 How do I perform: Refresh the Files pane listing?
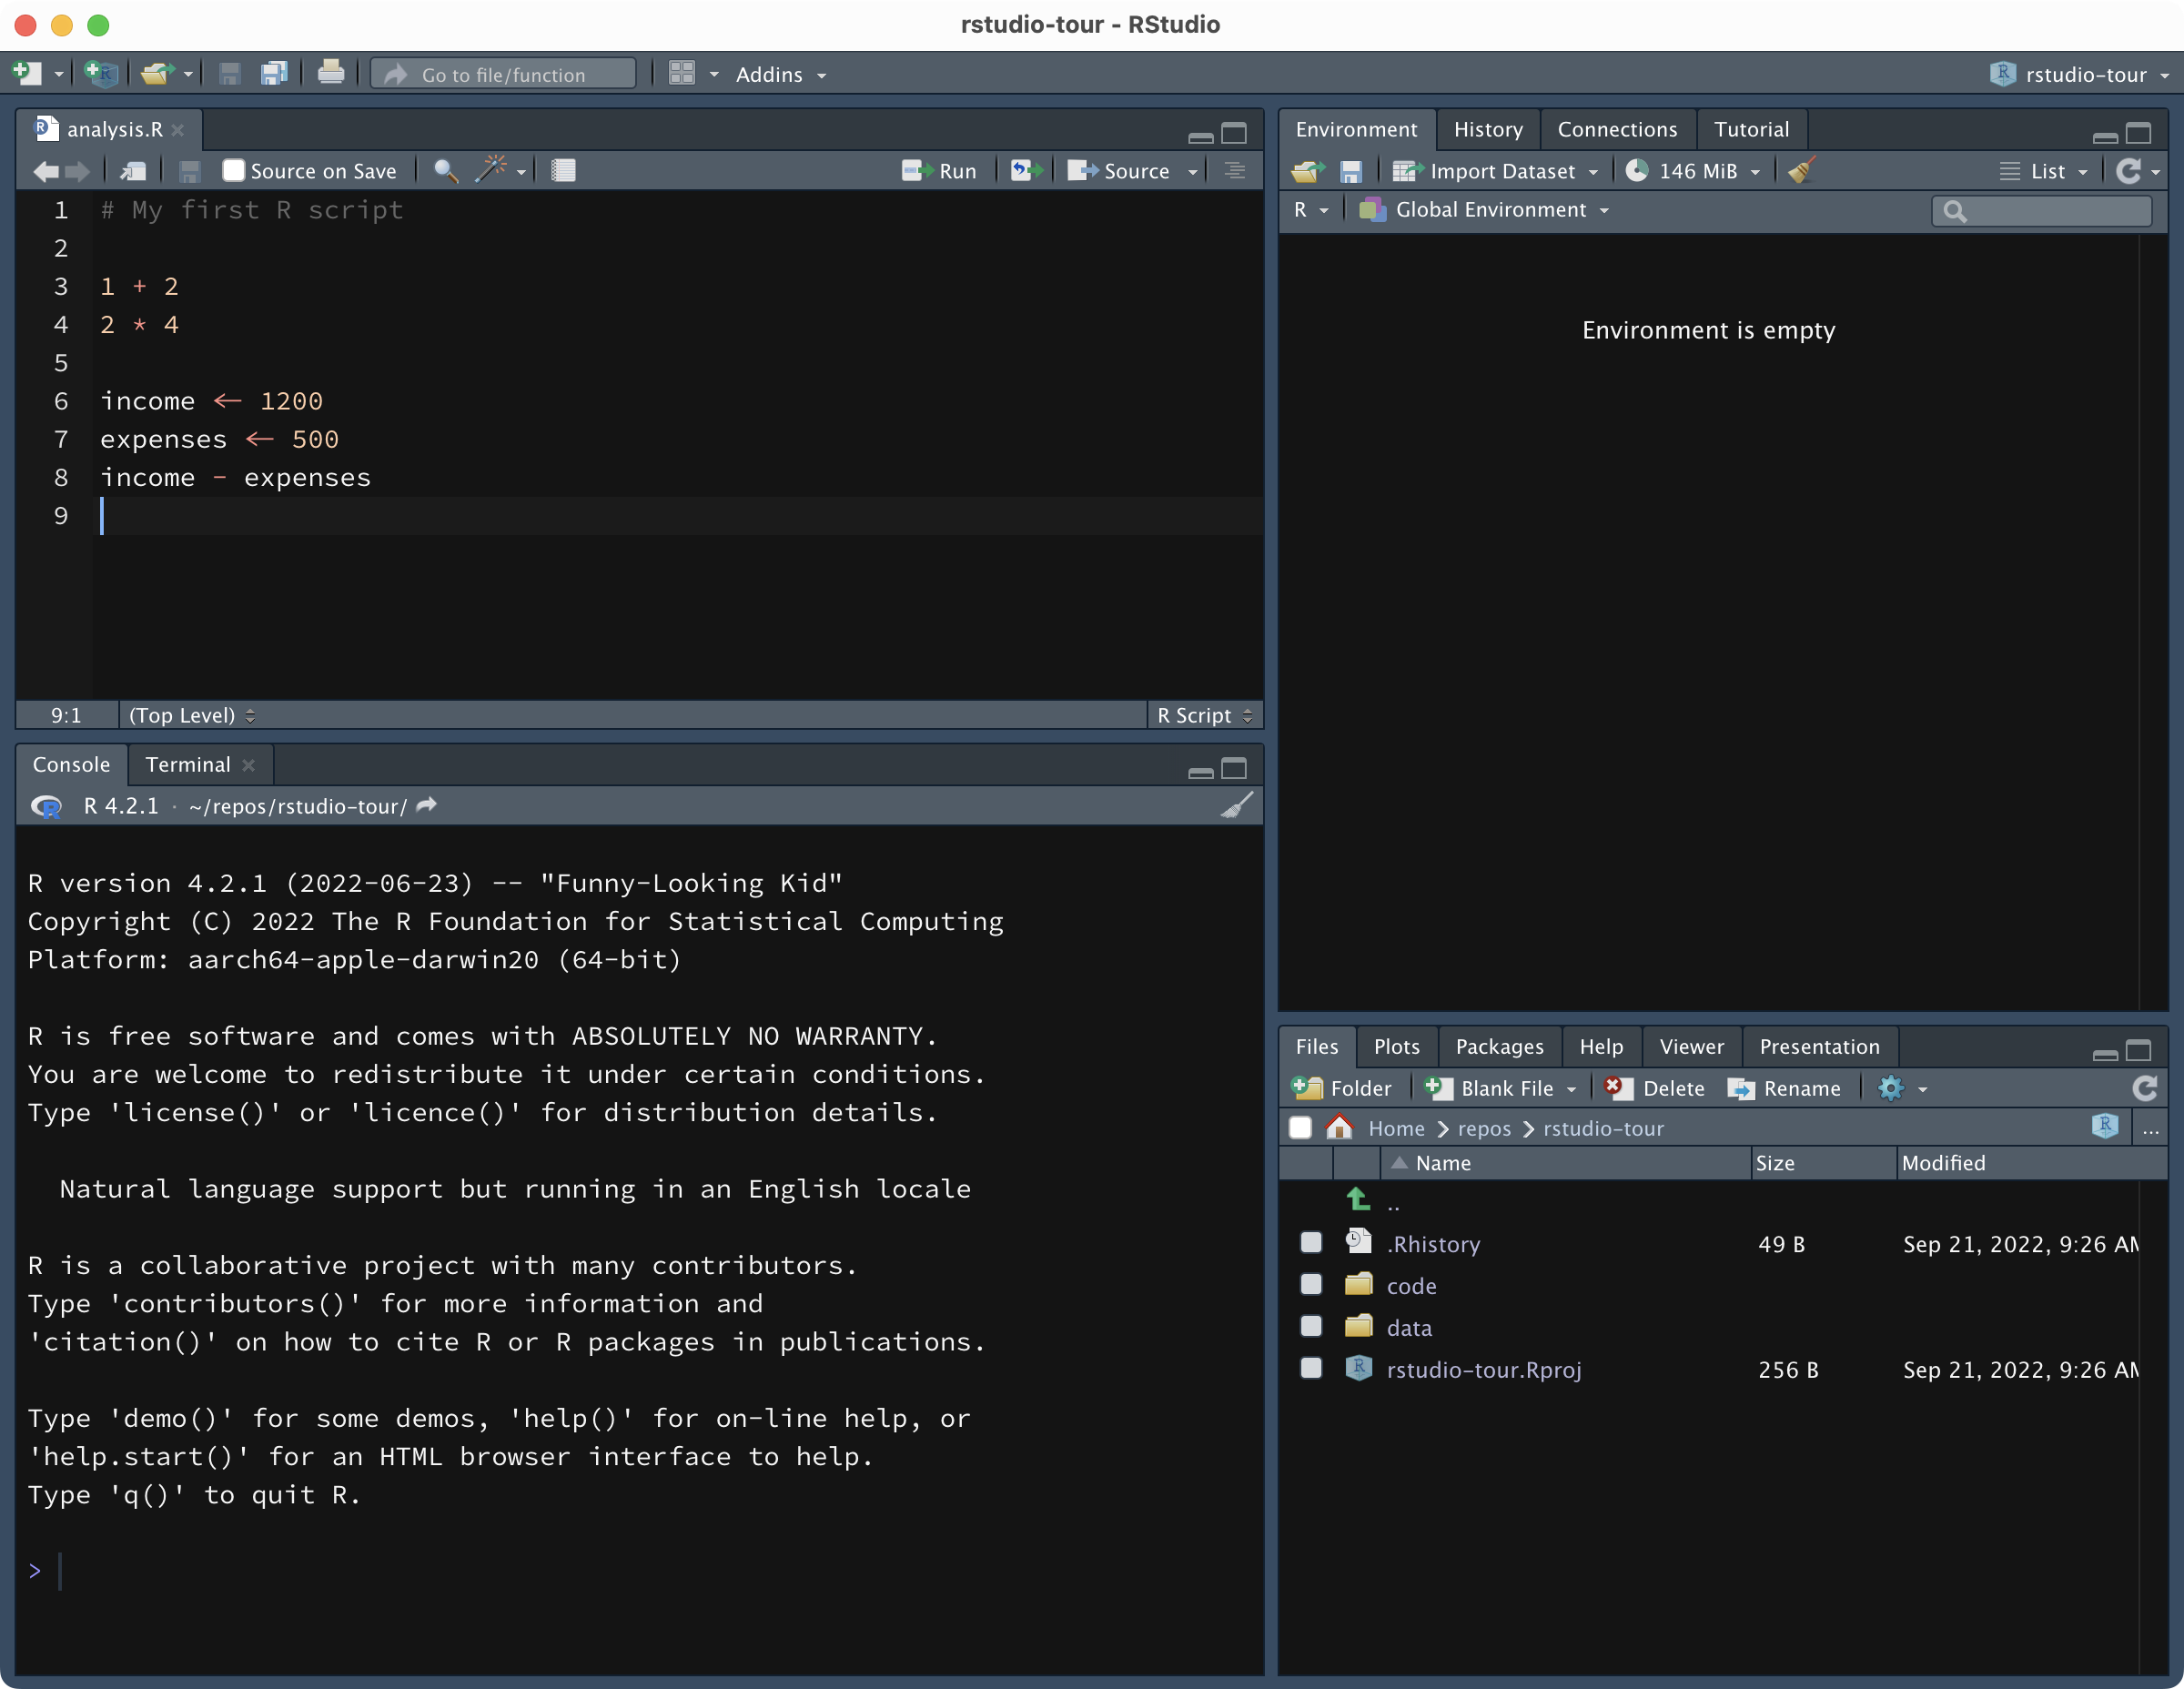pos(2145,1088)
